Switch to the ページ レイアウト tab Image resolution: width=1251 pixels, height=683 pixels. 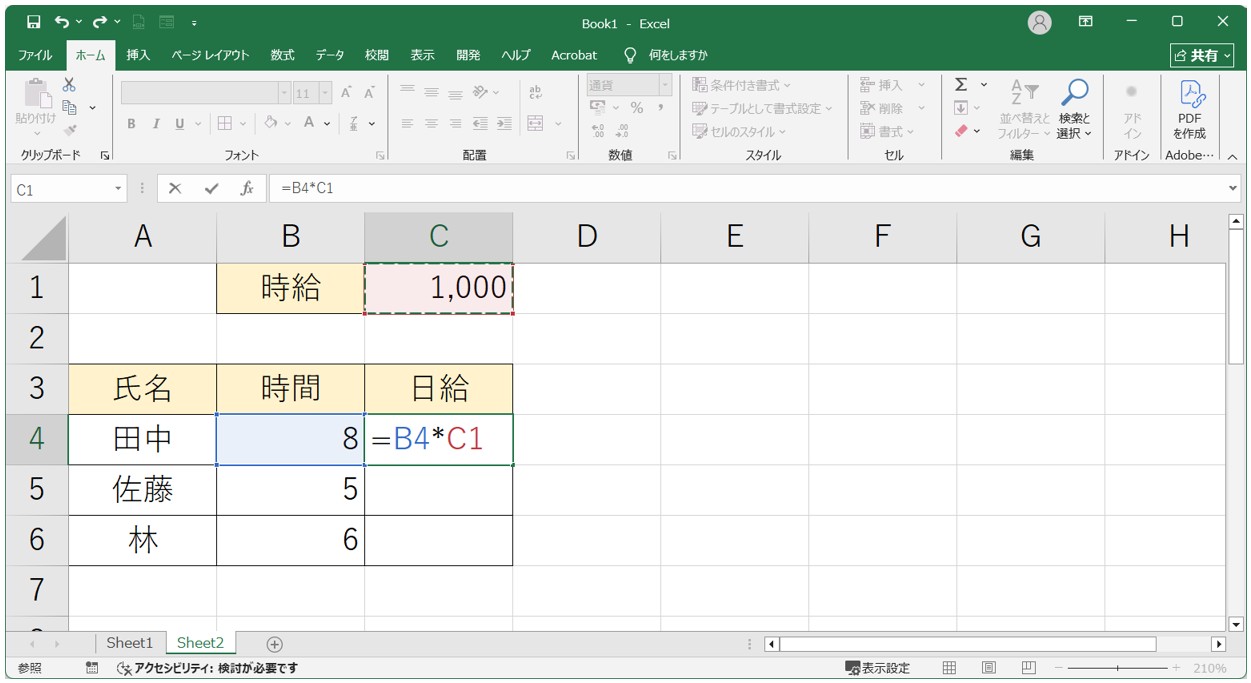210,55
